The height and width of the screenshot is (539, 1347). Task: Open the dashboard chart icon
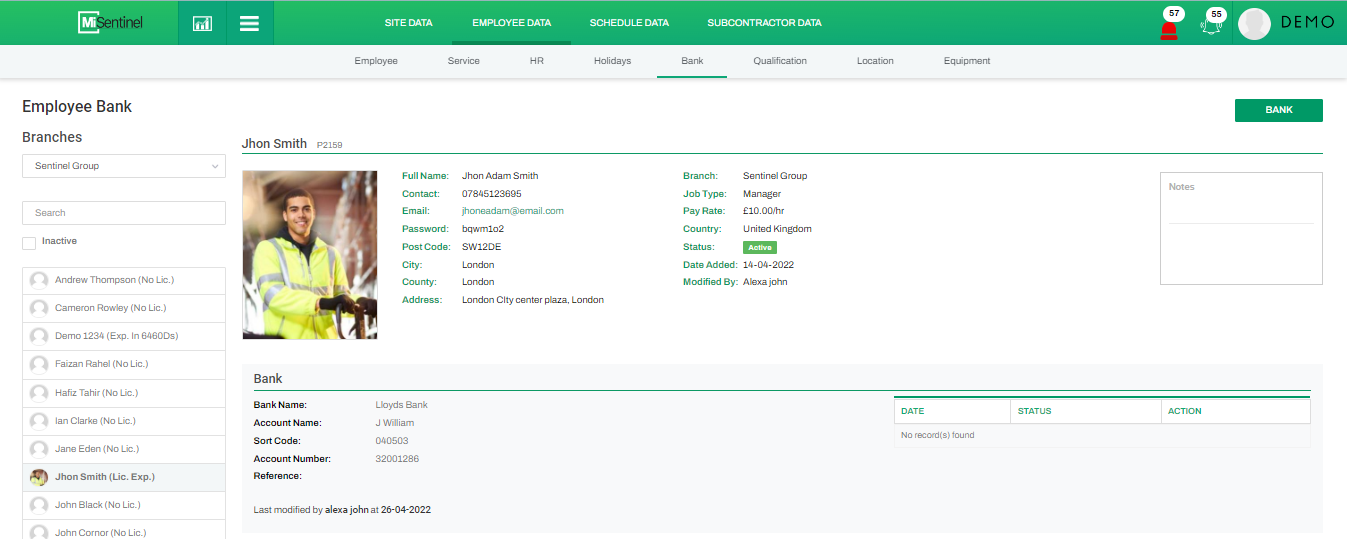(202, 23)
